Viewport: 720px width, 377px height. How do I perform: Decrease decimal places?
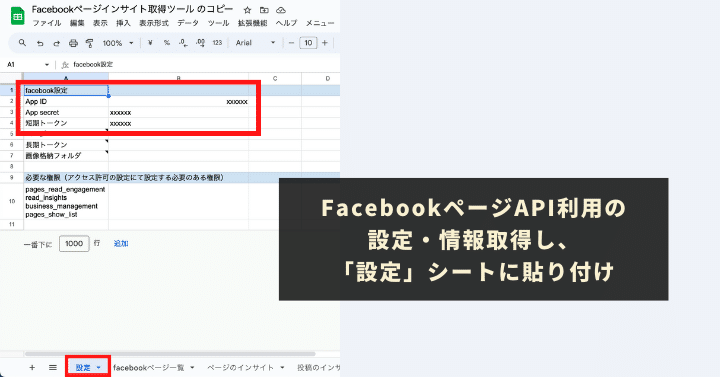[x=183, y=43]
